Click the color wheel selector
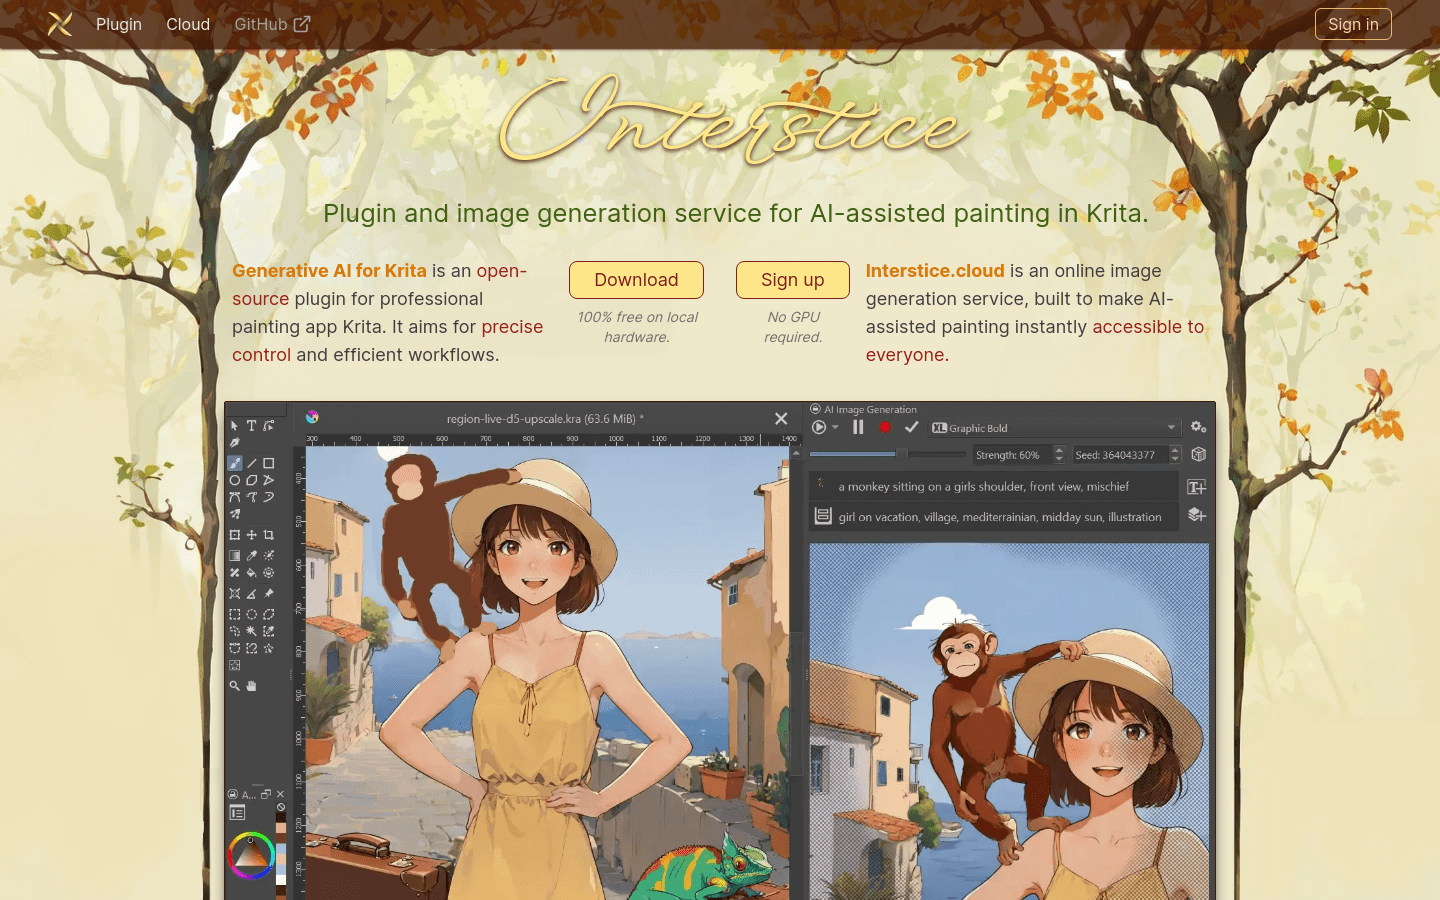Screen dimensions: 1440x900 click(x=251, y=856)
